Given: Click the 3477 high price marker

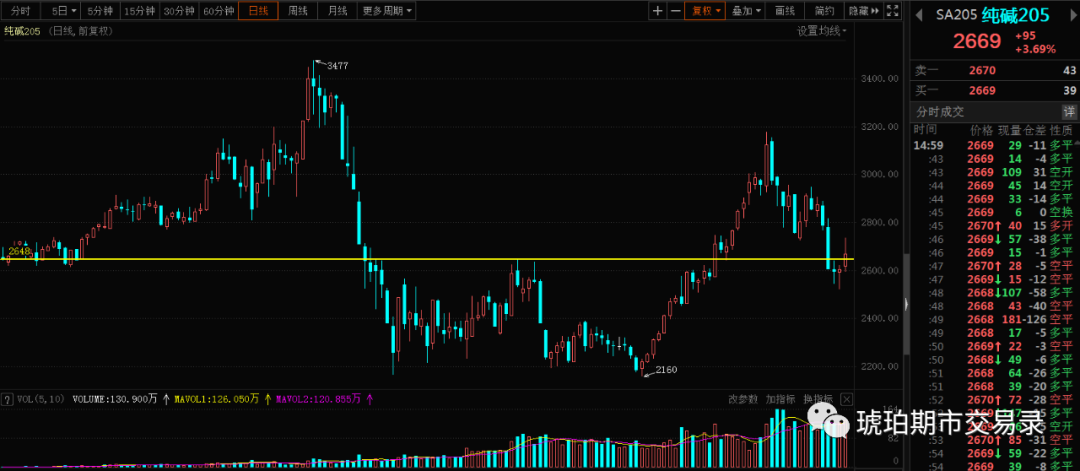Looking at the screenshot, I should [338, 65].
